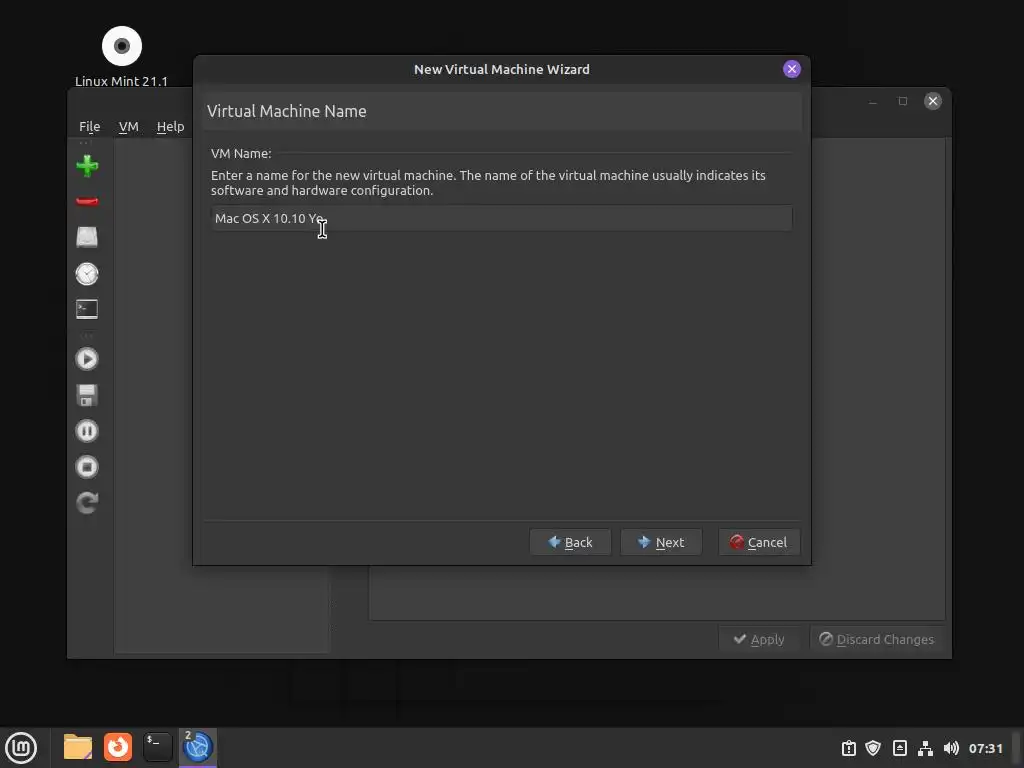
Task: Click the hard disk drive toolbar icon
Action: [x=87, y=237]
